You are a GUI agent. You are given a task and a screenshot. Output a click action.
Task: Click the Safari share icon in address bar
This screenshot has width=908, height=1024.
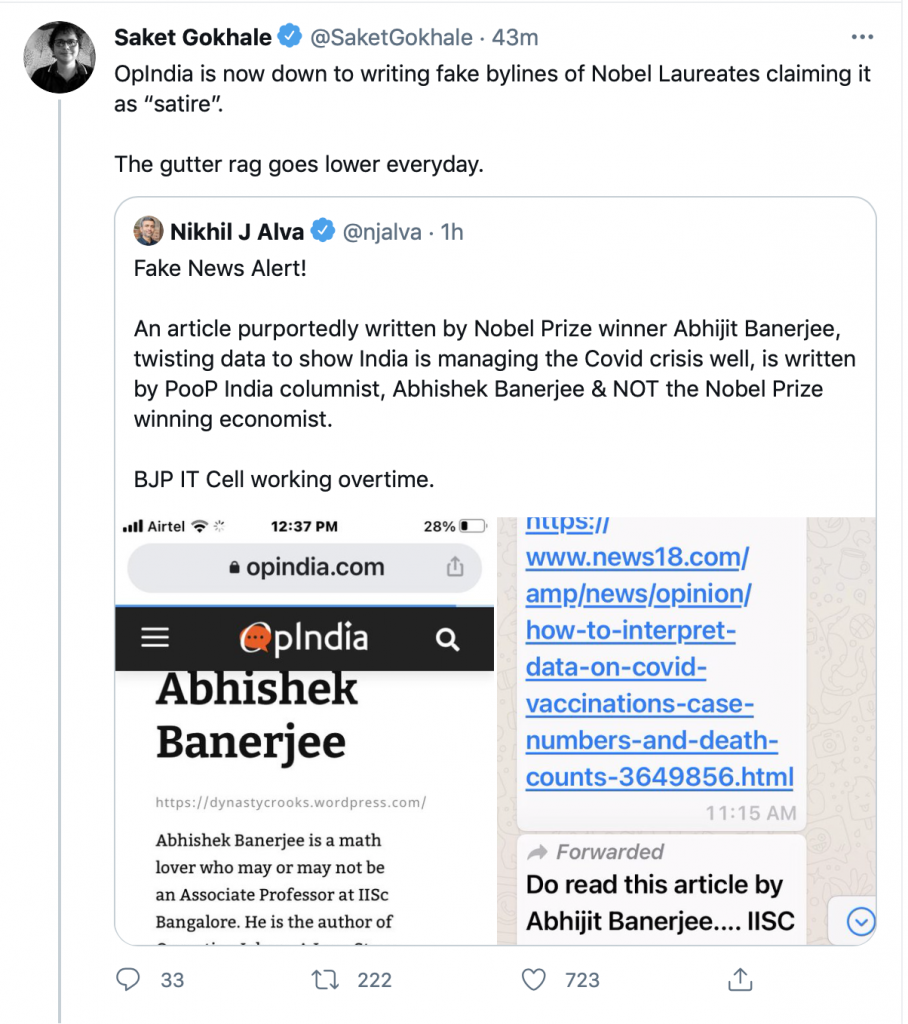(455, 568)
